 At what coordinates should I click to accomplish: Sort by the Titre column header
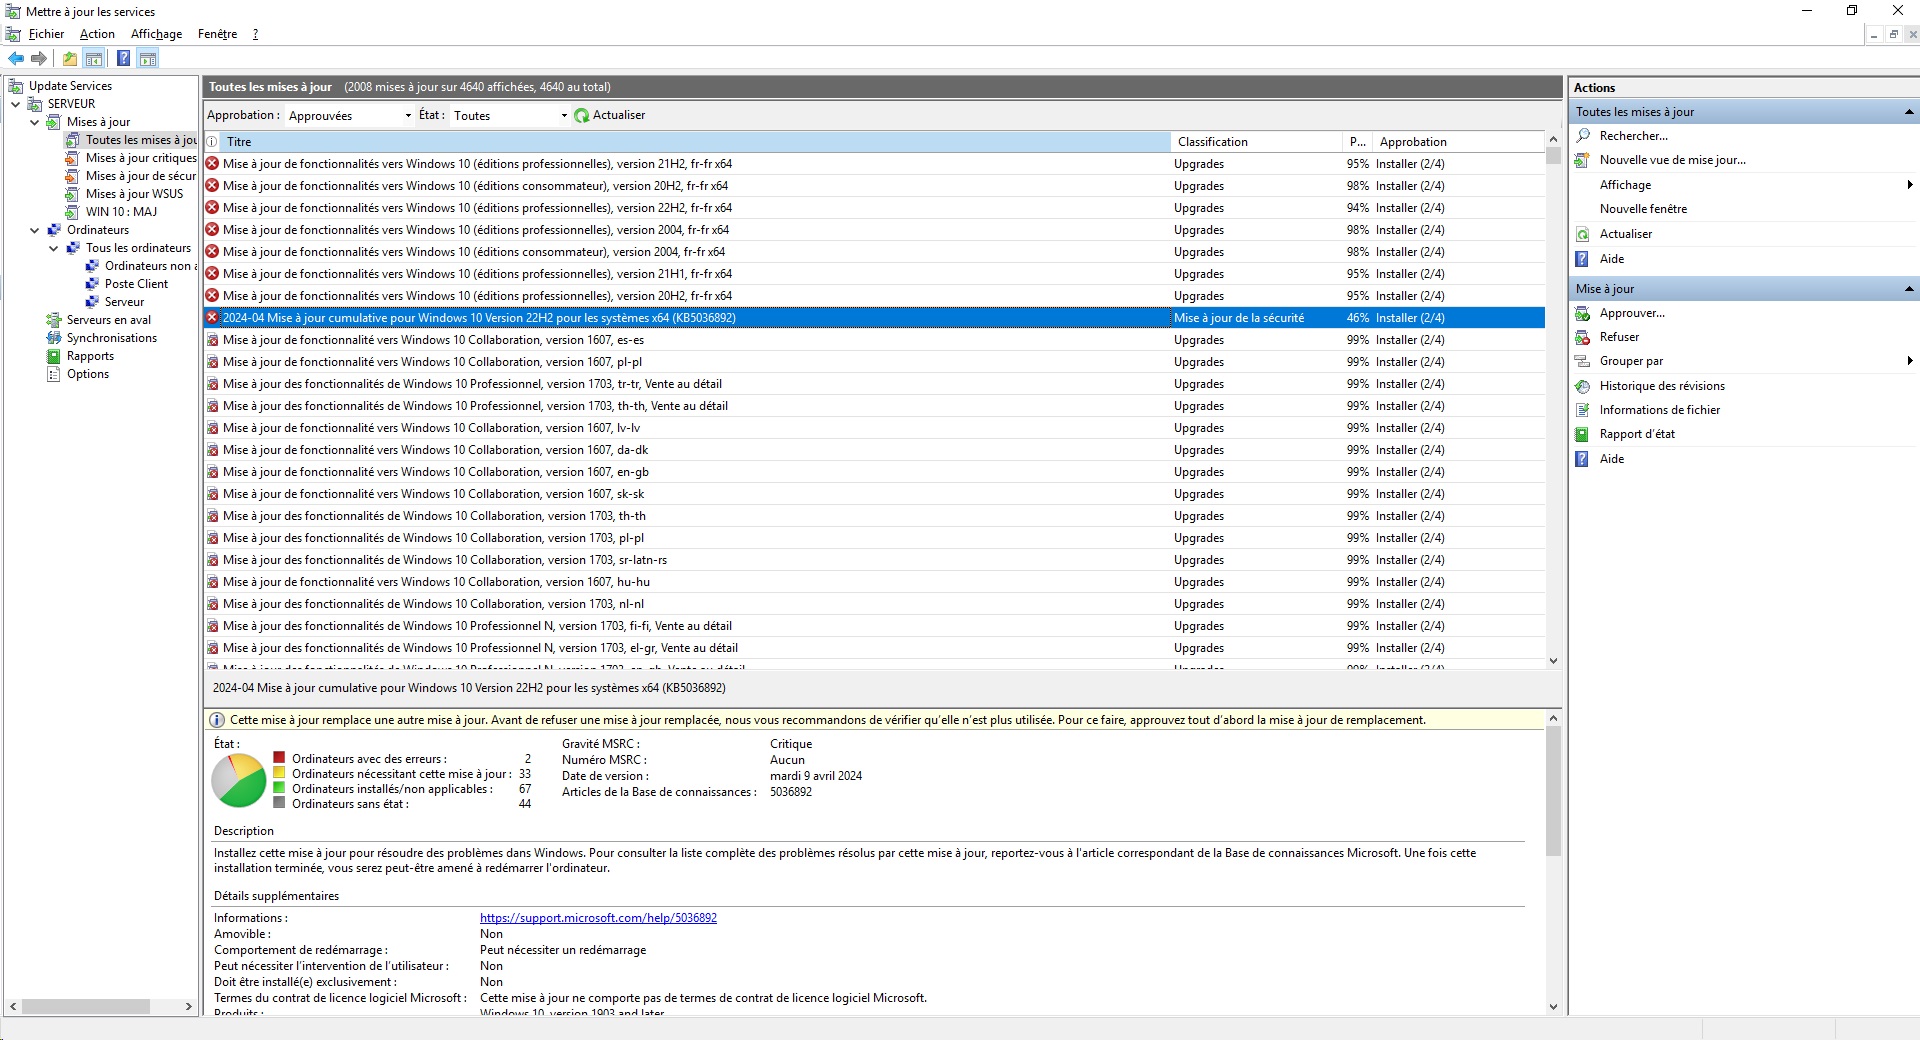click(695, 142)
